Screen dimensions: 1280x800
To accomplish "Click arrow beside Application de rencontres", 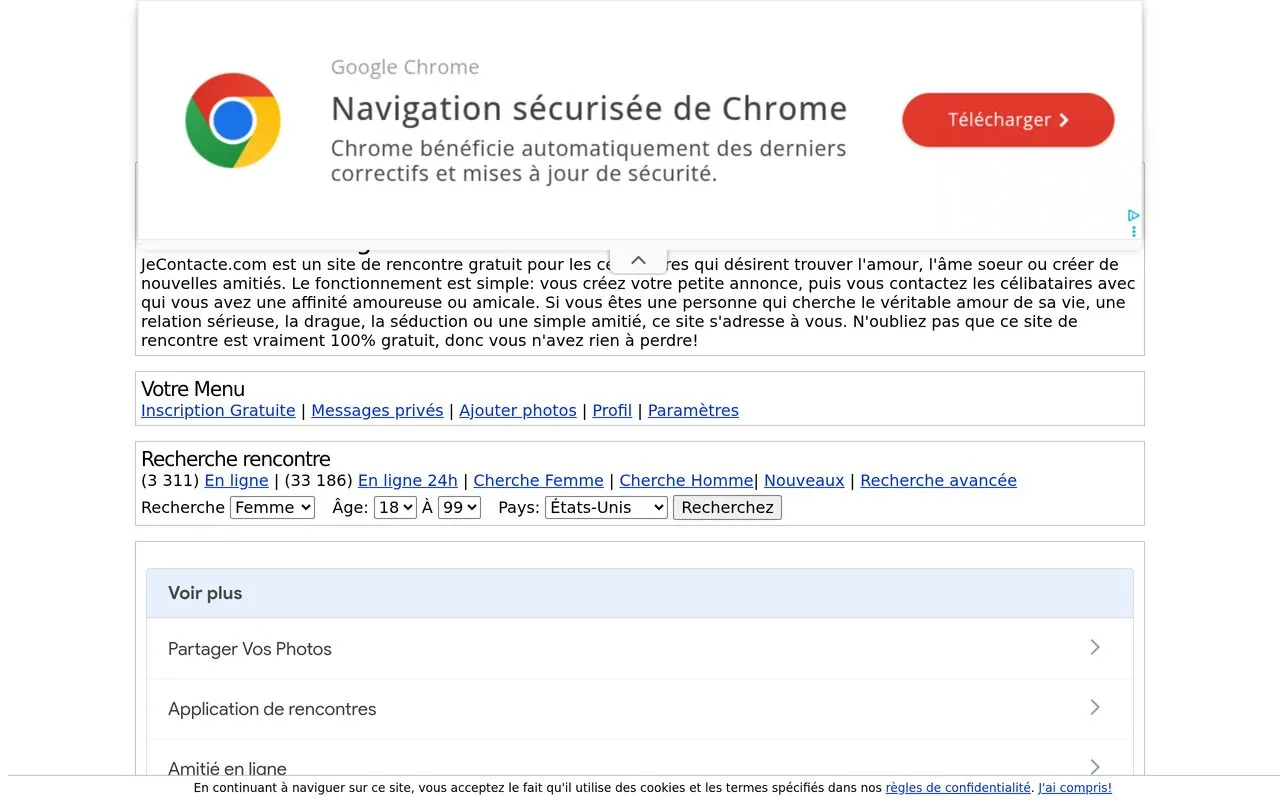I will [x=1095, y=708].
